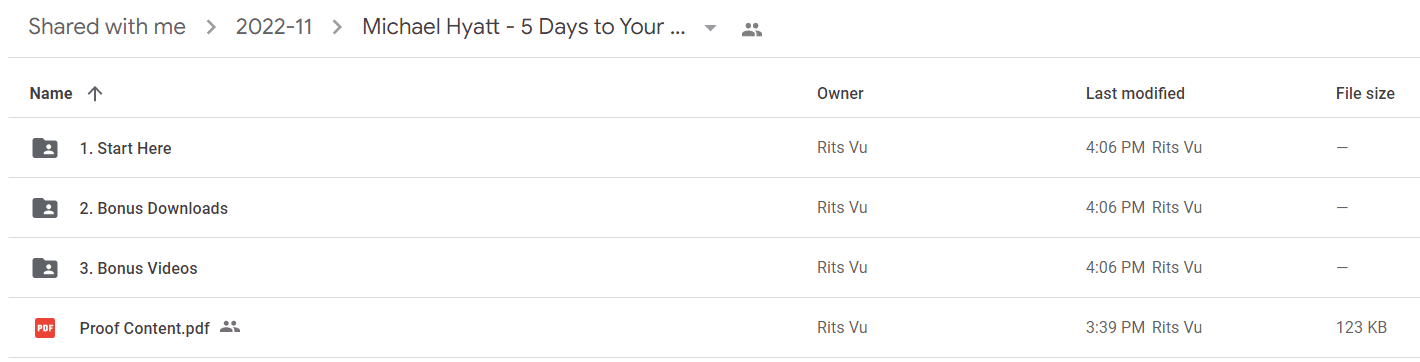This screenshot has height=362, width=1420.
Task: Go to Shared with me breadcrumb
Action: pos(107,27)
